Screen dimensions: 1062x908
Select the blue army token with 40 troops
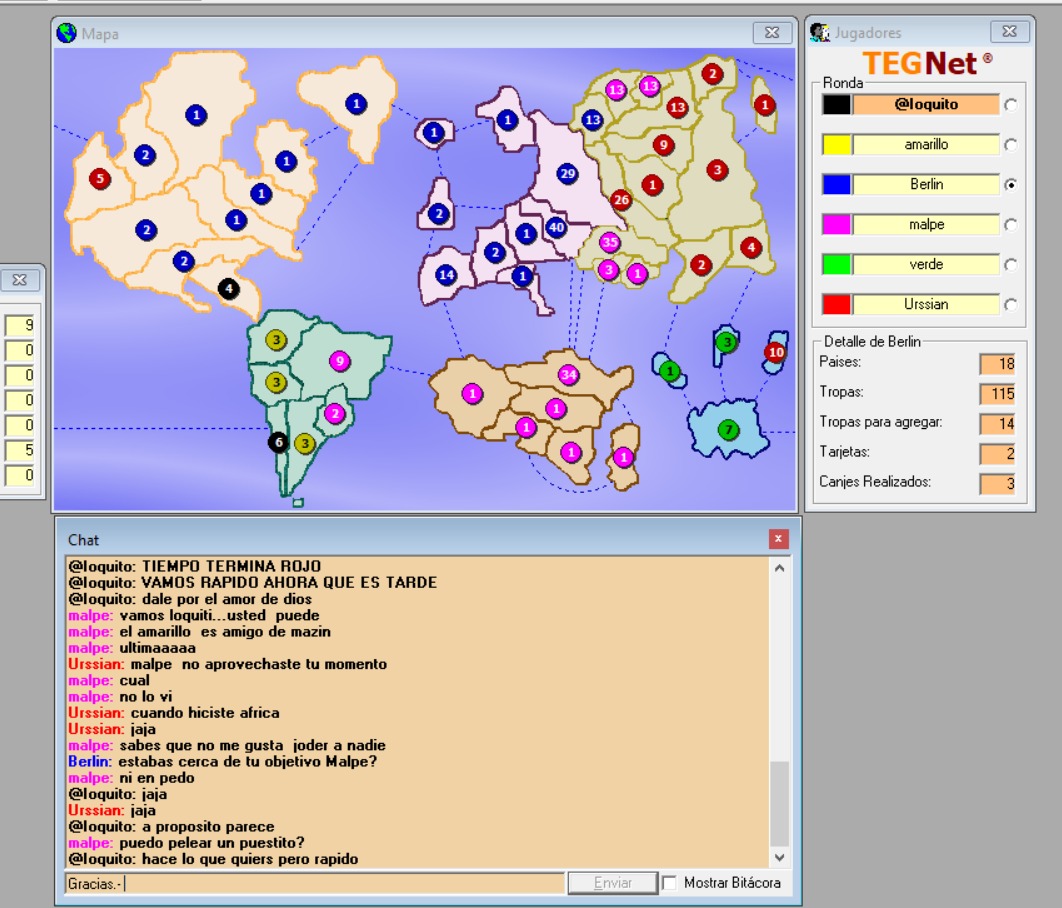(x=556, y=228)
